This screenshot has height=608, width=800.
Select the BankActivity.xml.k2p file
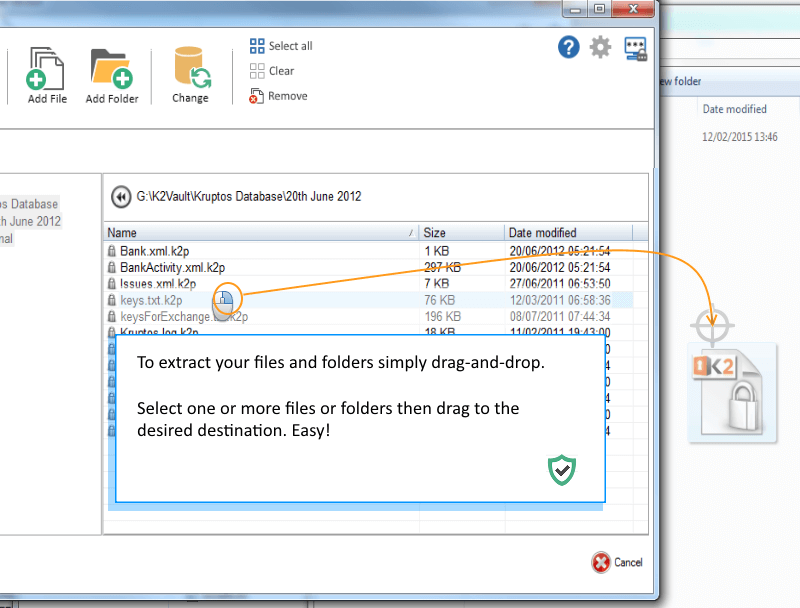[x=172, y=267]
